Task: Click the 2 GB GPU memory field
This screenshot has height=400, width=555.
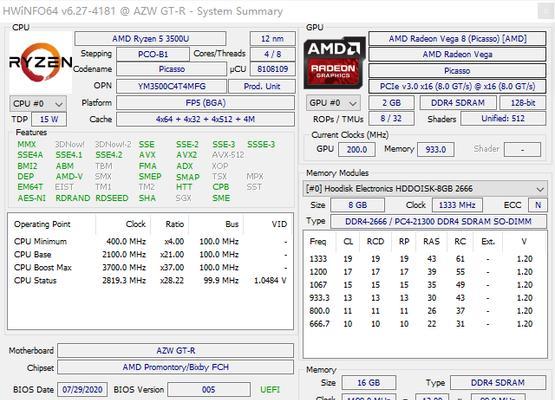Action: coord(391,103)
